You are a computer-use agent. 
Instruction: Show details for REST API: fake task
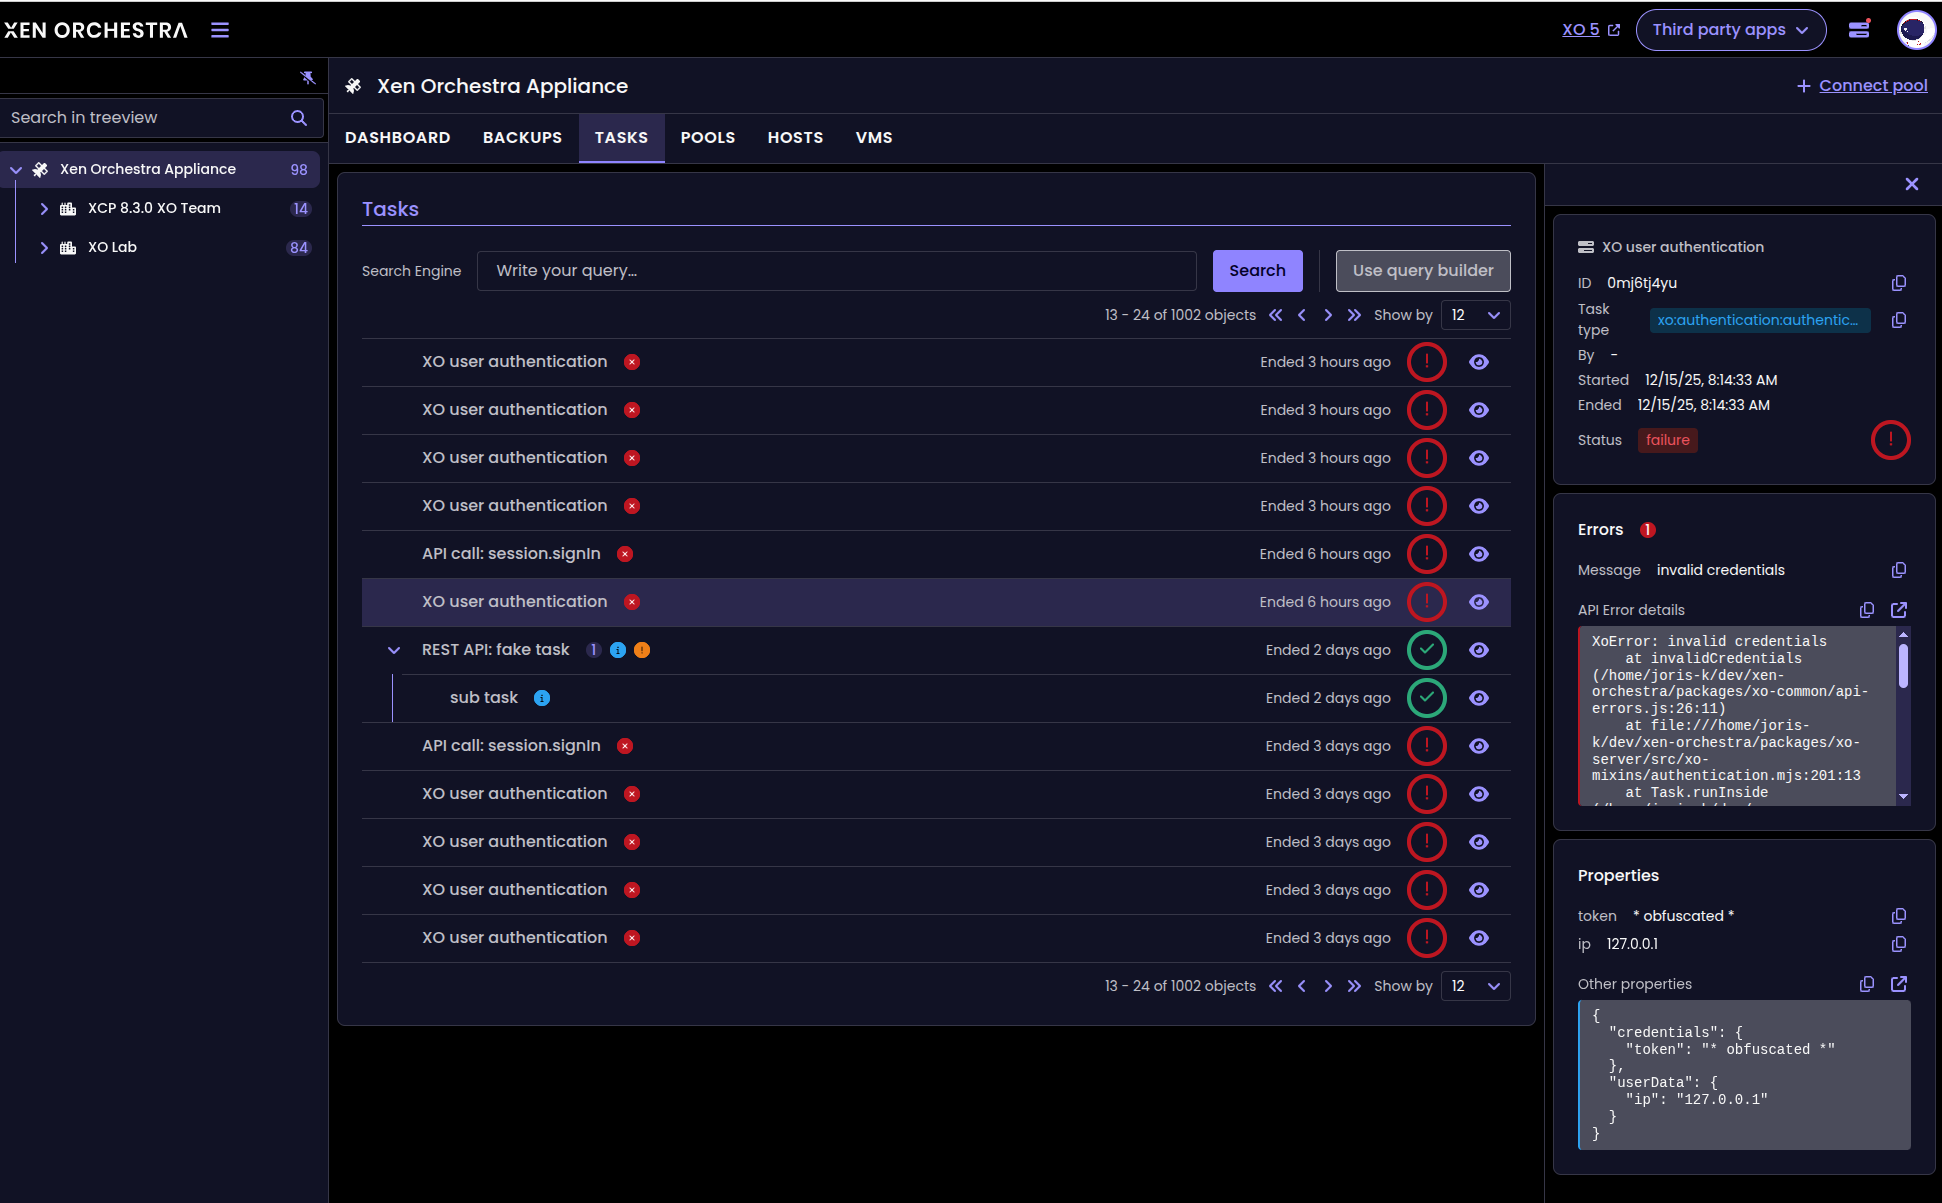coord(1478,650)
